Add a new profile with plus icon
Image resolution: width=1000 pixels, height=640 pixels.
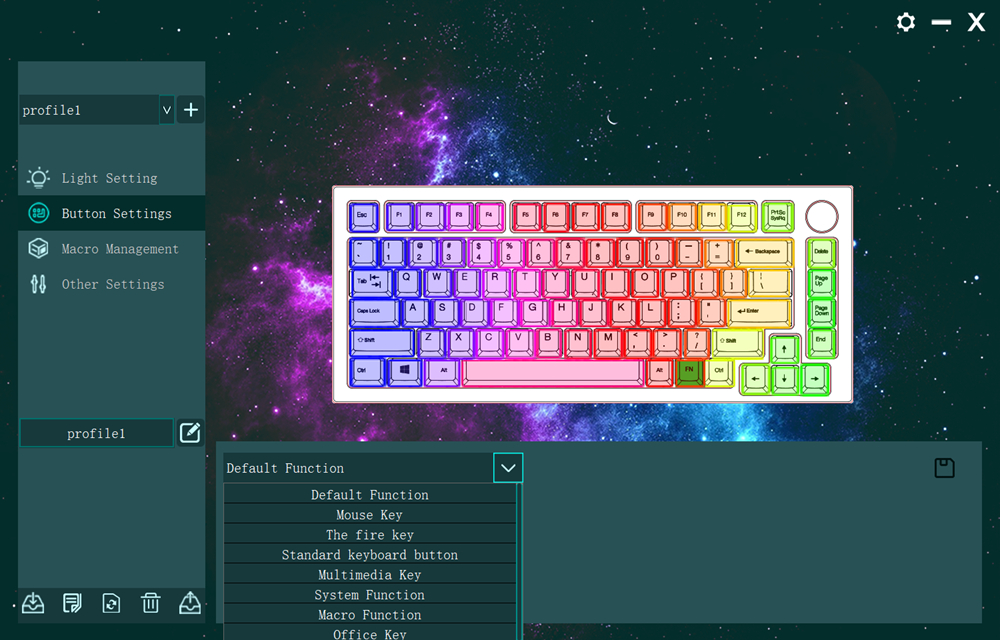(191, 110)
